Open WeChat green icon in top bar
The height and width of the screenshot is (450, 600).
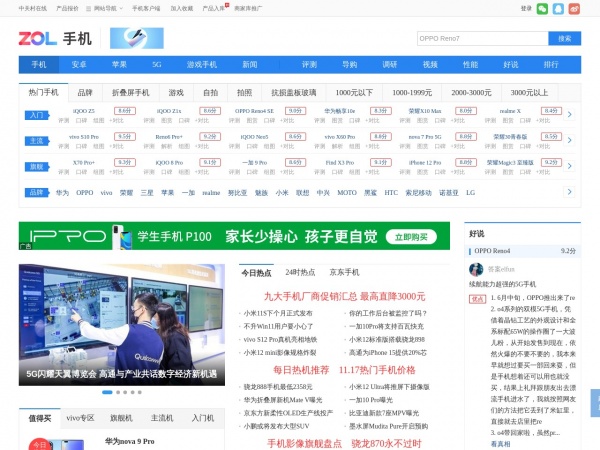[x=542, y=8]
